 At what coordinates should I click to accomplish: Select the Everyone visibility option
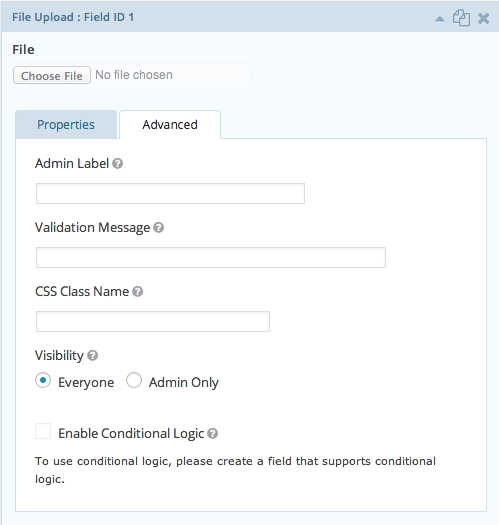click(43, 380)
